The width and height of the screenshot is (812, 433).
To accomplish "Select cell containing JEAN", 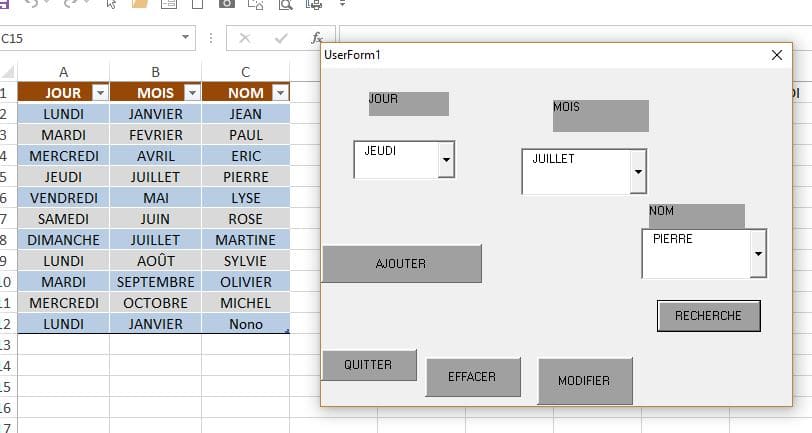I will (x=245, y=114).
